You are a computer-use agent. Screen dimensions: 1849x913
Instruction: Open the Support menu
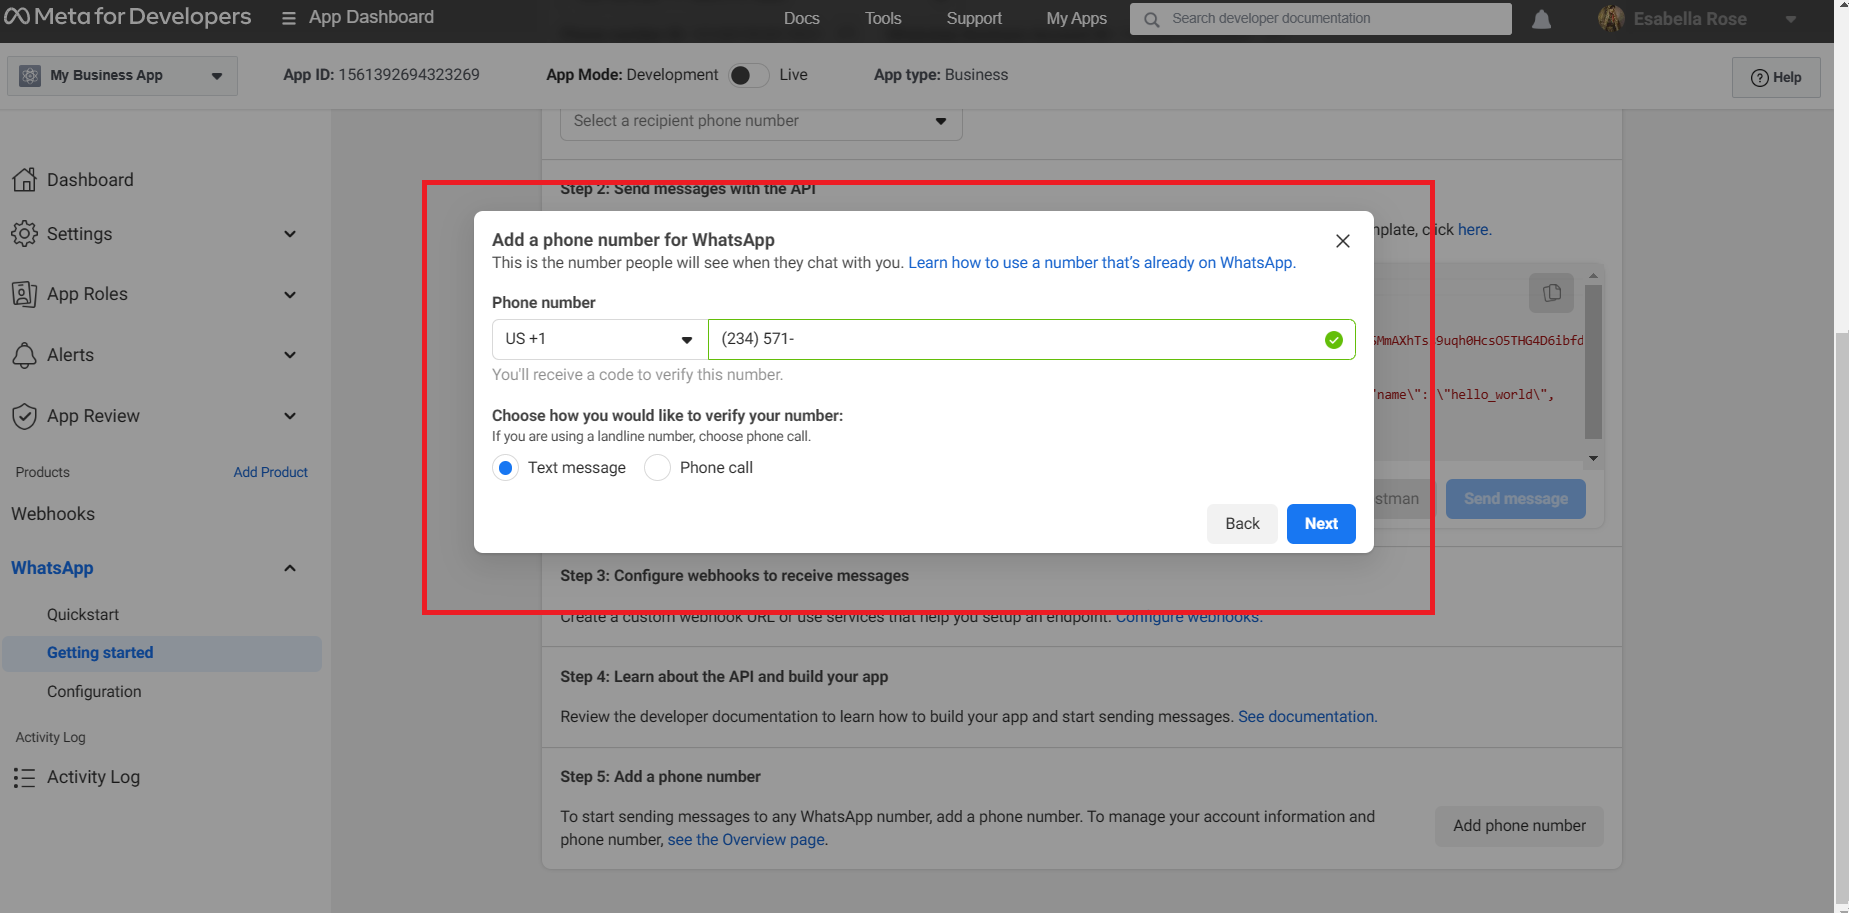(x=974, y=18)
